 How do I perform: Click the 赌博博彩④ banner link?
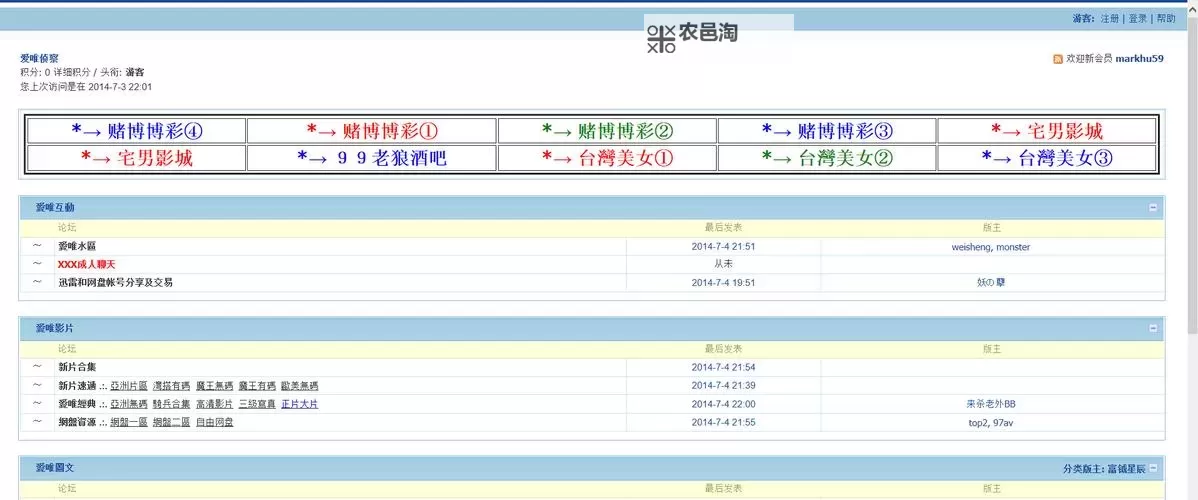coord(138,131)
